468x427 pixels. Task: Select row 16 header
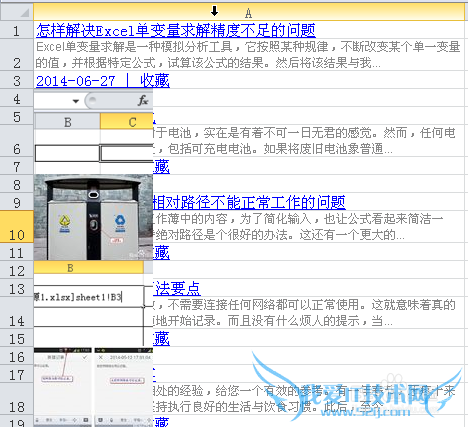point(17,356)
